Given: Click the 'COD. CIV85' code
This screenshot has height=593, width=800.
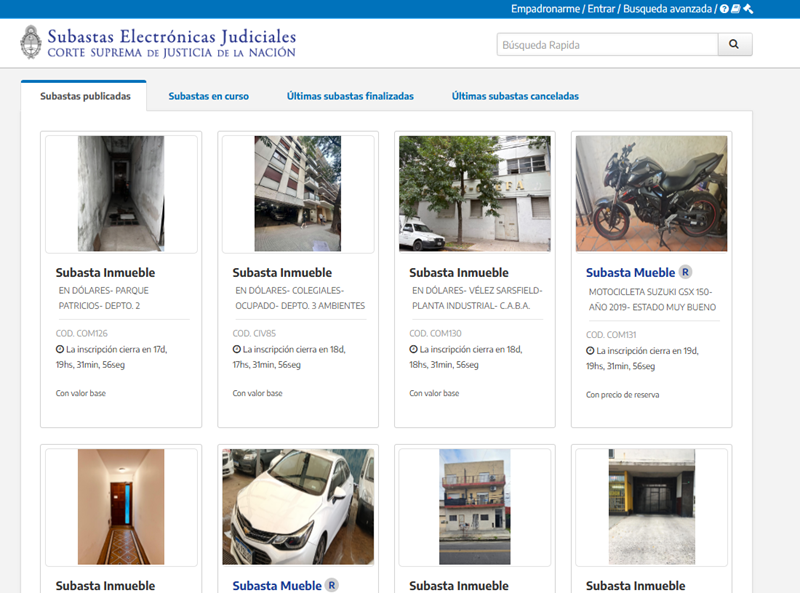Looking at the screenshot, I should pos(254,333).
